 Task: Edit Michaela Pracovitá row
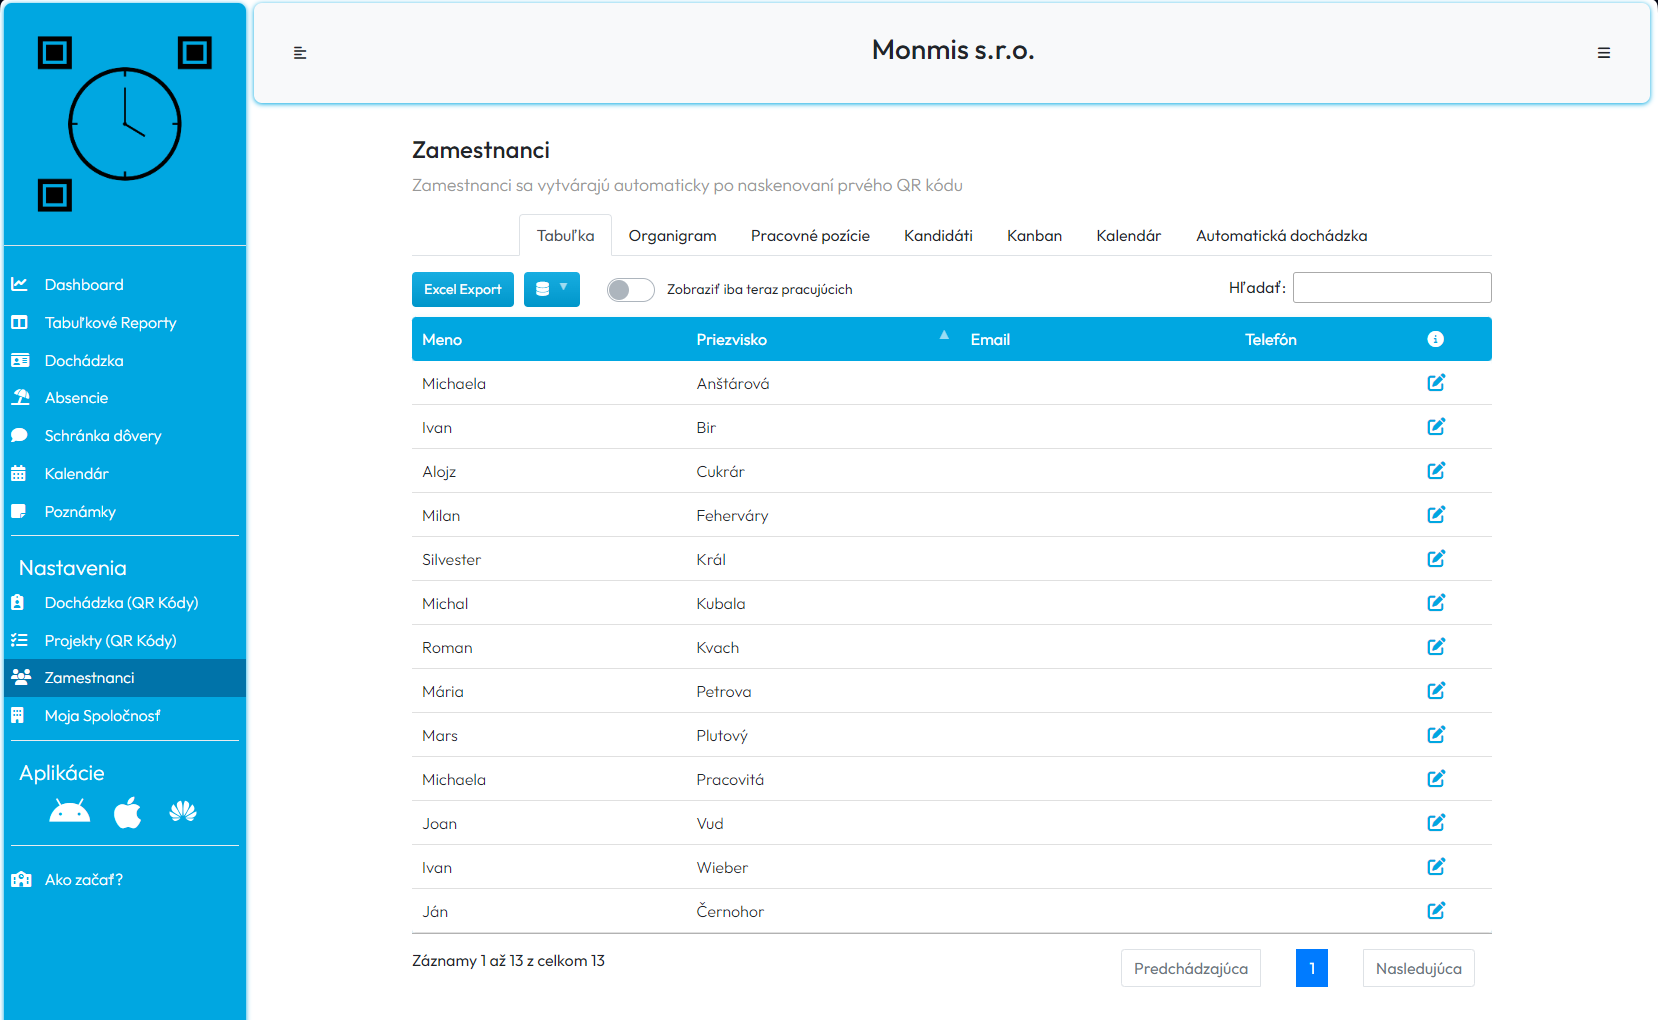(1436, 779)
